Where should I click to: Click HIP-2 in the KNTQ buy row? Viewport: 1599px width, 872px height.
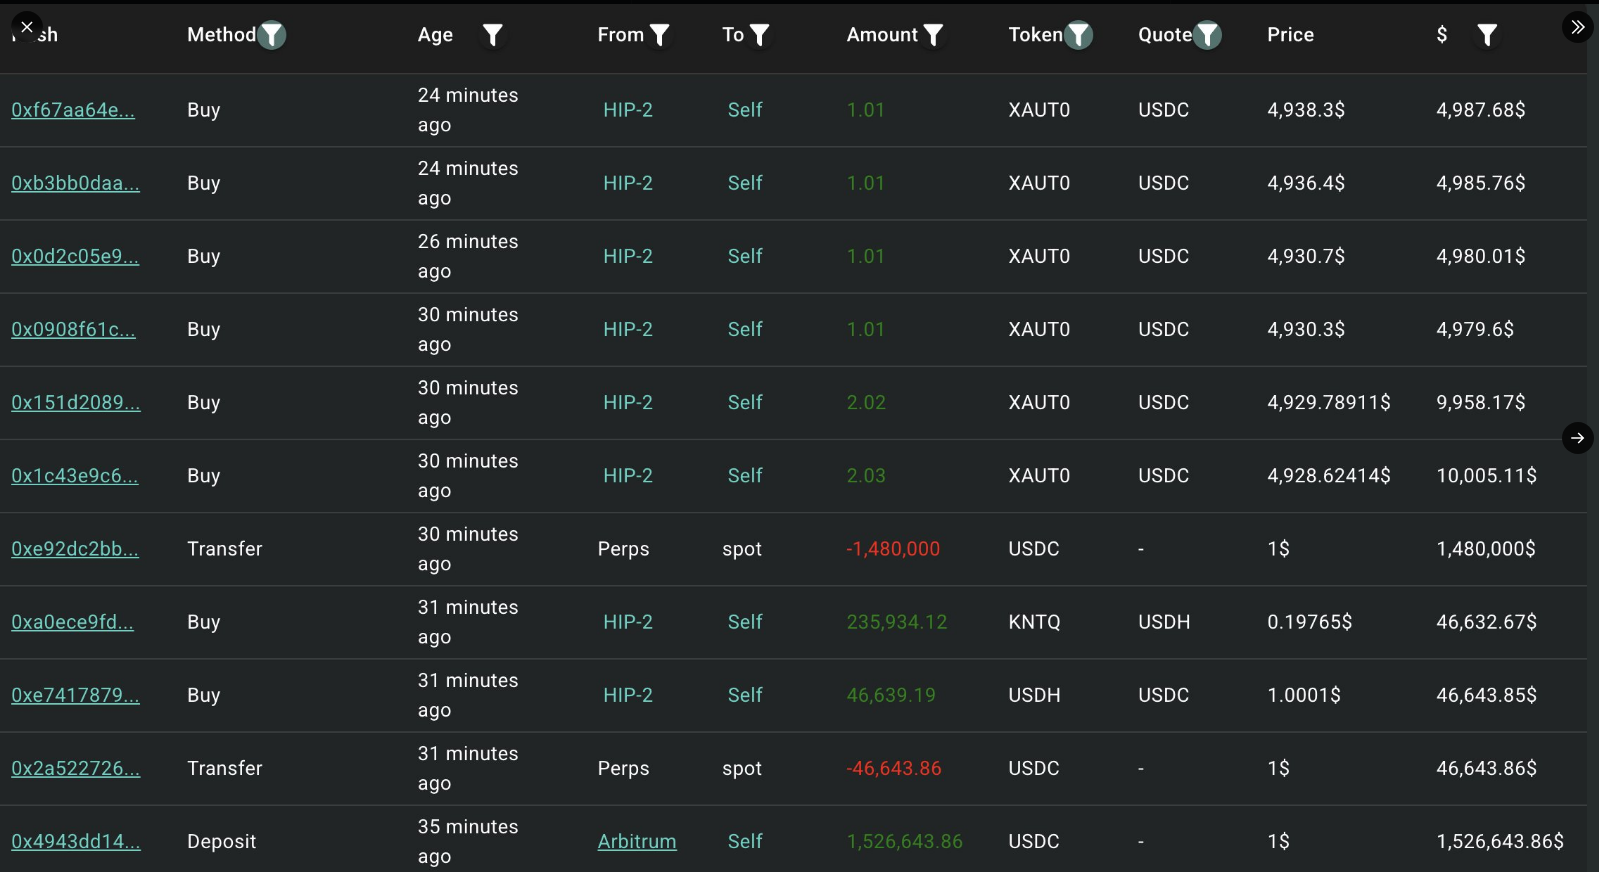628,622
